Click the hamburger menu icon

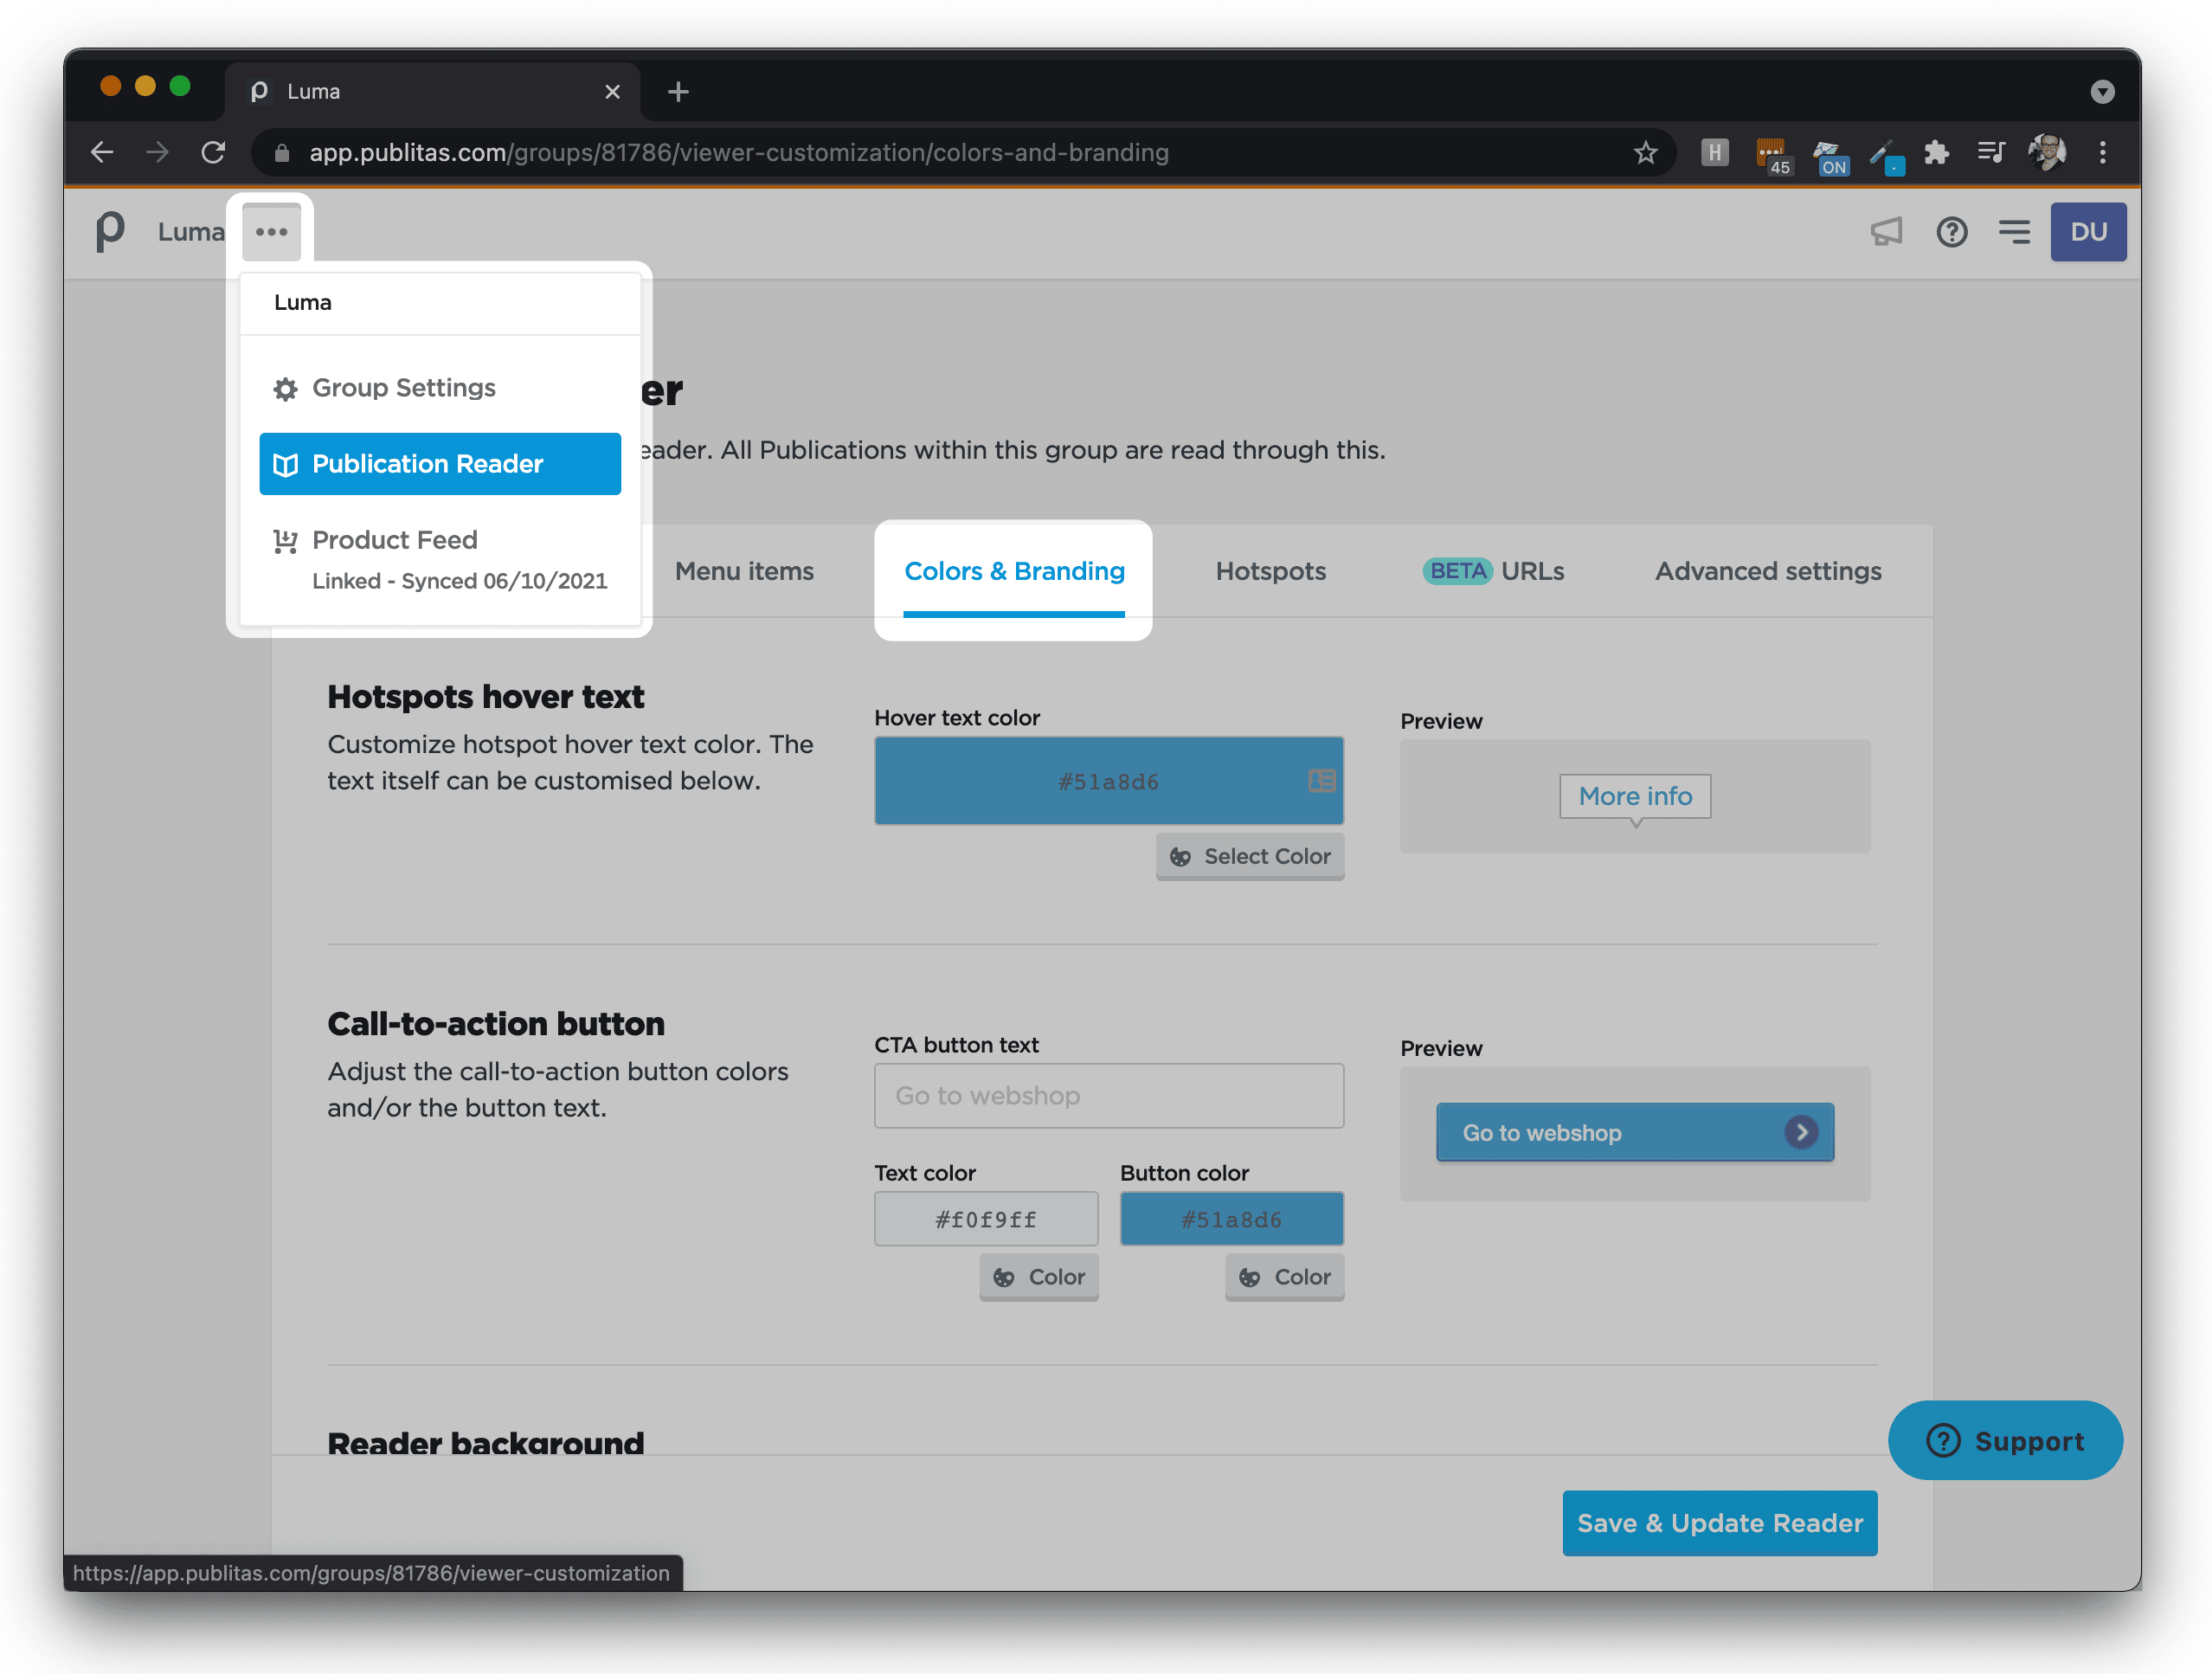2015,232
